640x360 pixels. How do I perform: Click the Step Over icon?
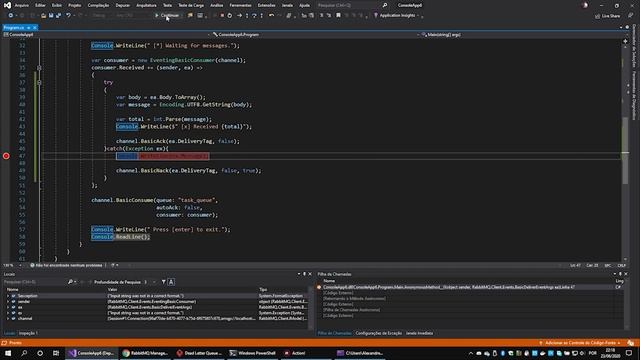(254, 16)
